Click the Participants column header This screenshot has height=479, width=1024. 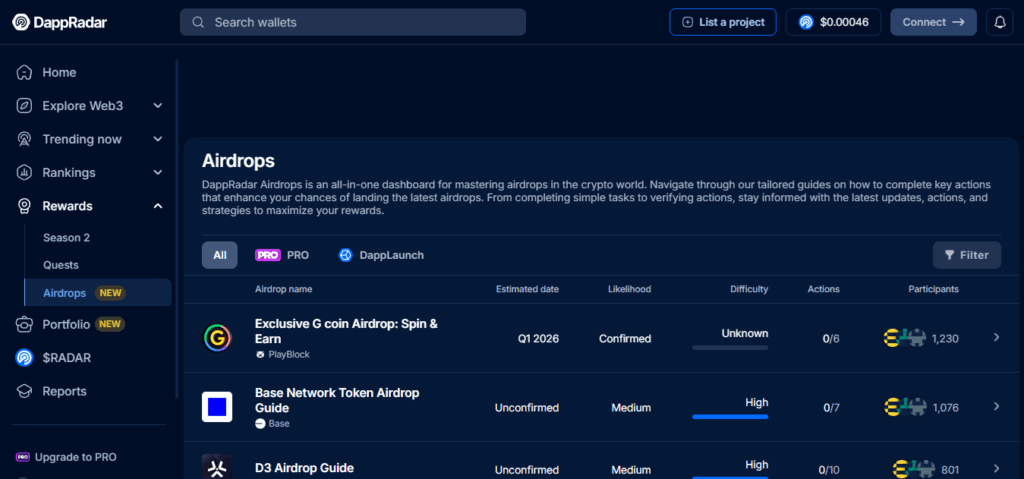pos(933,289)
